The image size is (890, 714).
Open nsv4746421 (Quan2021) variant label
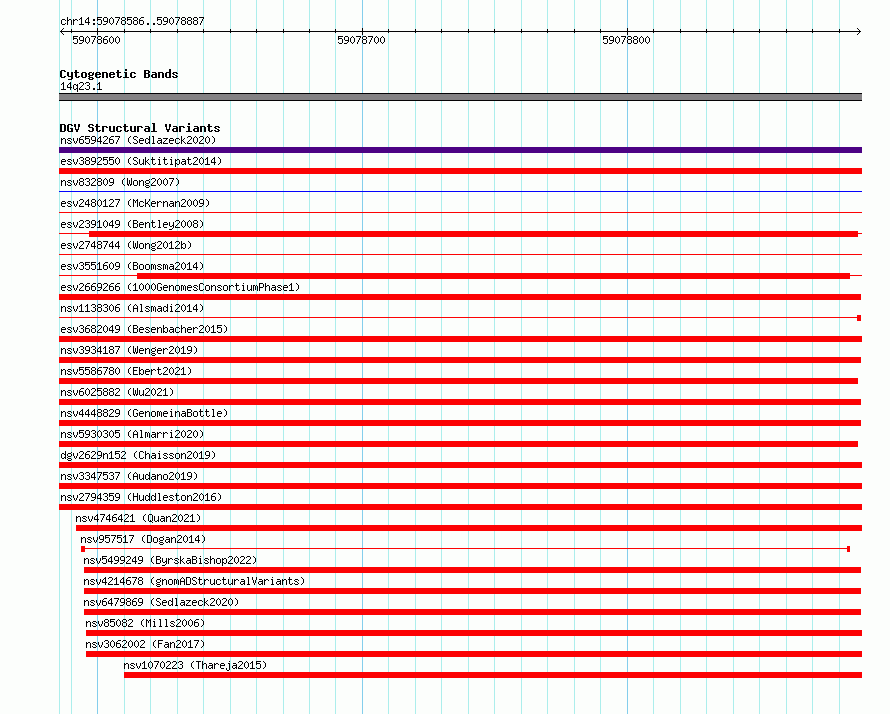[138, 518]
